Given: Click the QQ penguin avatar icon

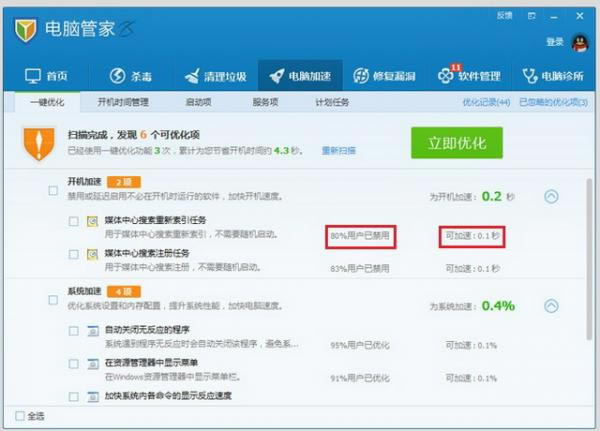Looking at the screenshot, I should coord(580,42).
